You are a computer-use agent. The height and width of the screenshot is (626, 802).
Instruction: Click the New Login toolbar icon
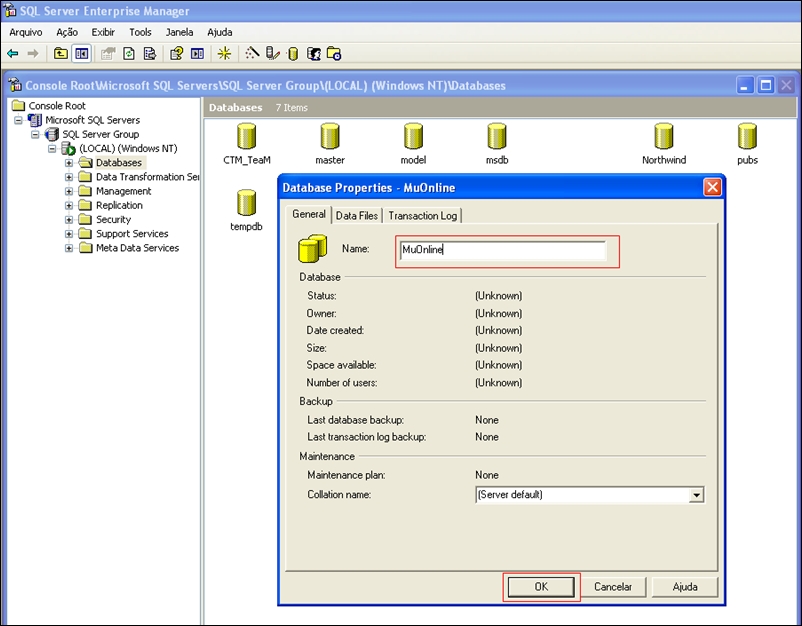pyautogui.click(x=314, y=54)
